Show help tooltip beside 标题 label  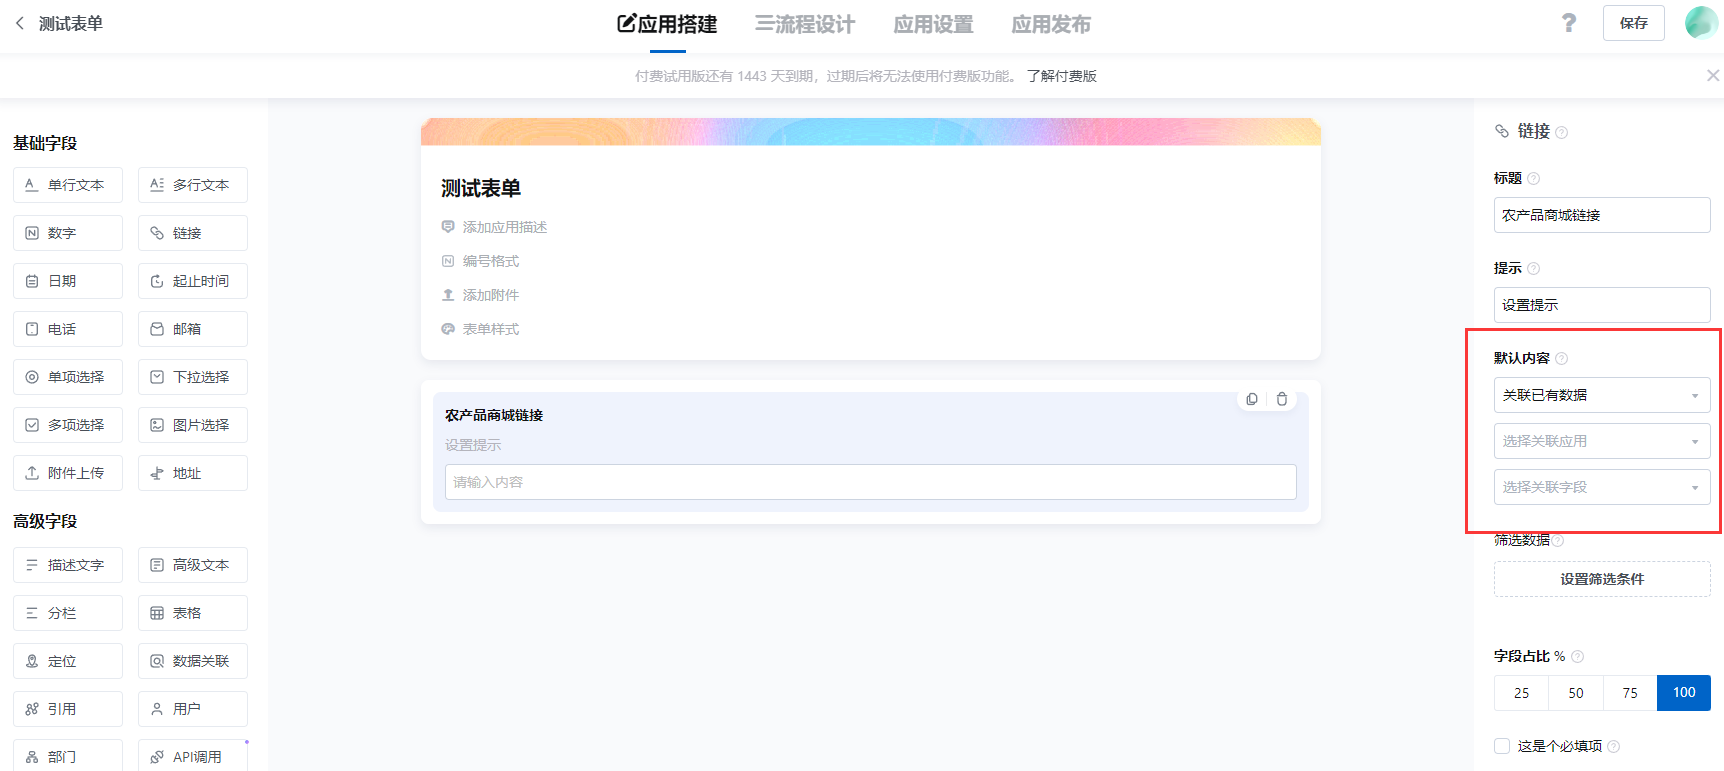pos(1534,179)
